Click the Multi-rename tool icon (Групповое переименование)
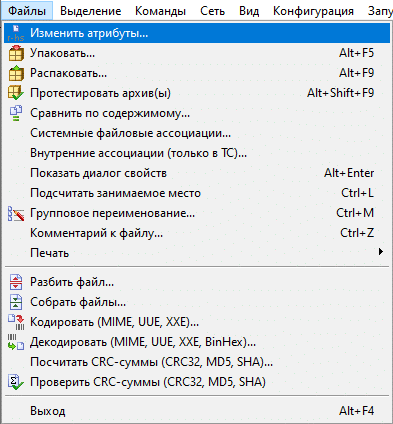The height and width of the screenshot is (424, 393). (16, 213)
